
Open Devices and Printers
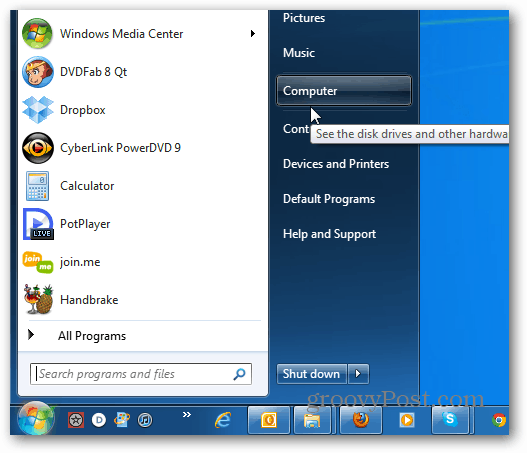(336, 164)
